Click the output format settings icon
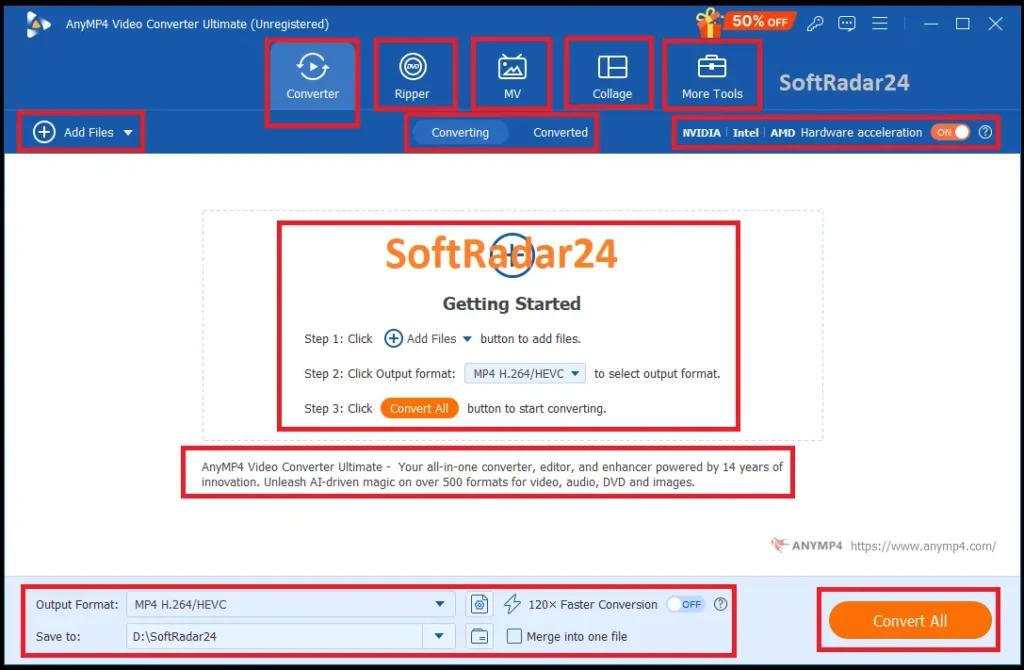 pos(480,604)
